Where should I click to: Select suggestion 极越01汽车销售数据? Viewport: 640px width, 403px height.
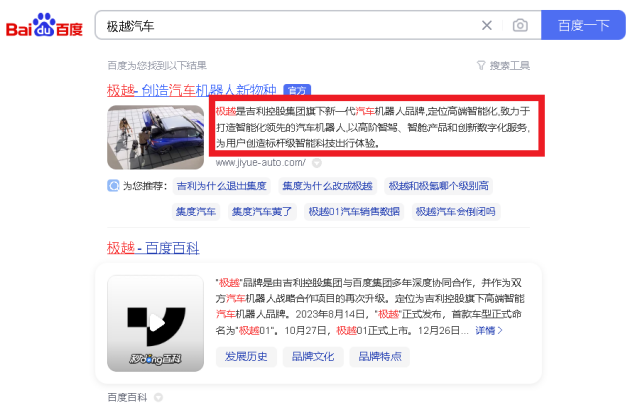click(x=354, y=212)
